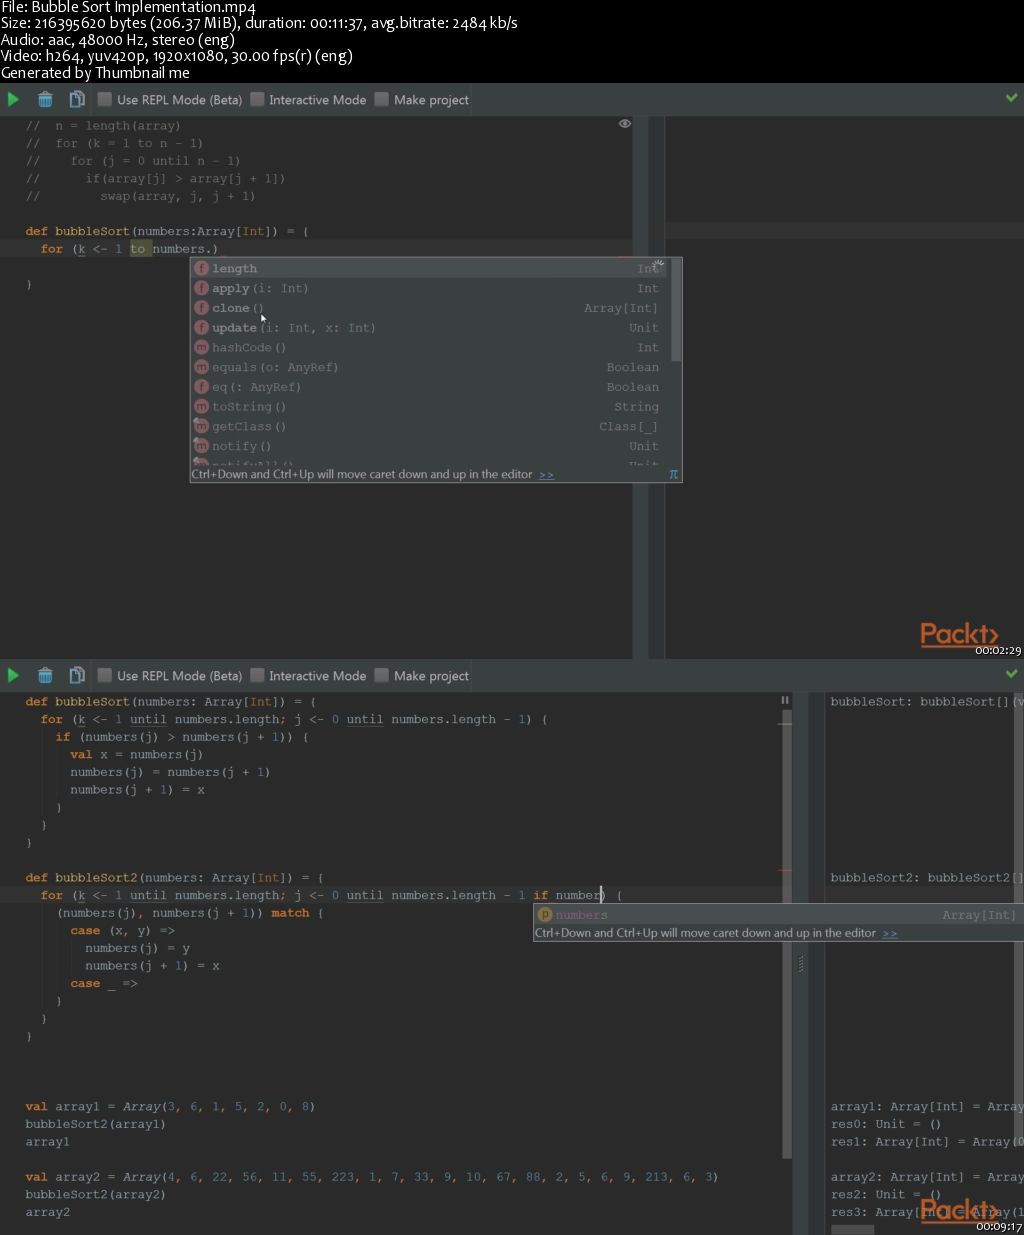Clear output with trash icon in upper frame
The image size is (1024, 1235).
[45, 99]
